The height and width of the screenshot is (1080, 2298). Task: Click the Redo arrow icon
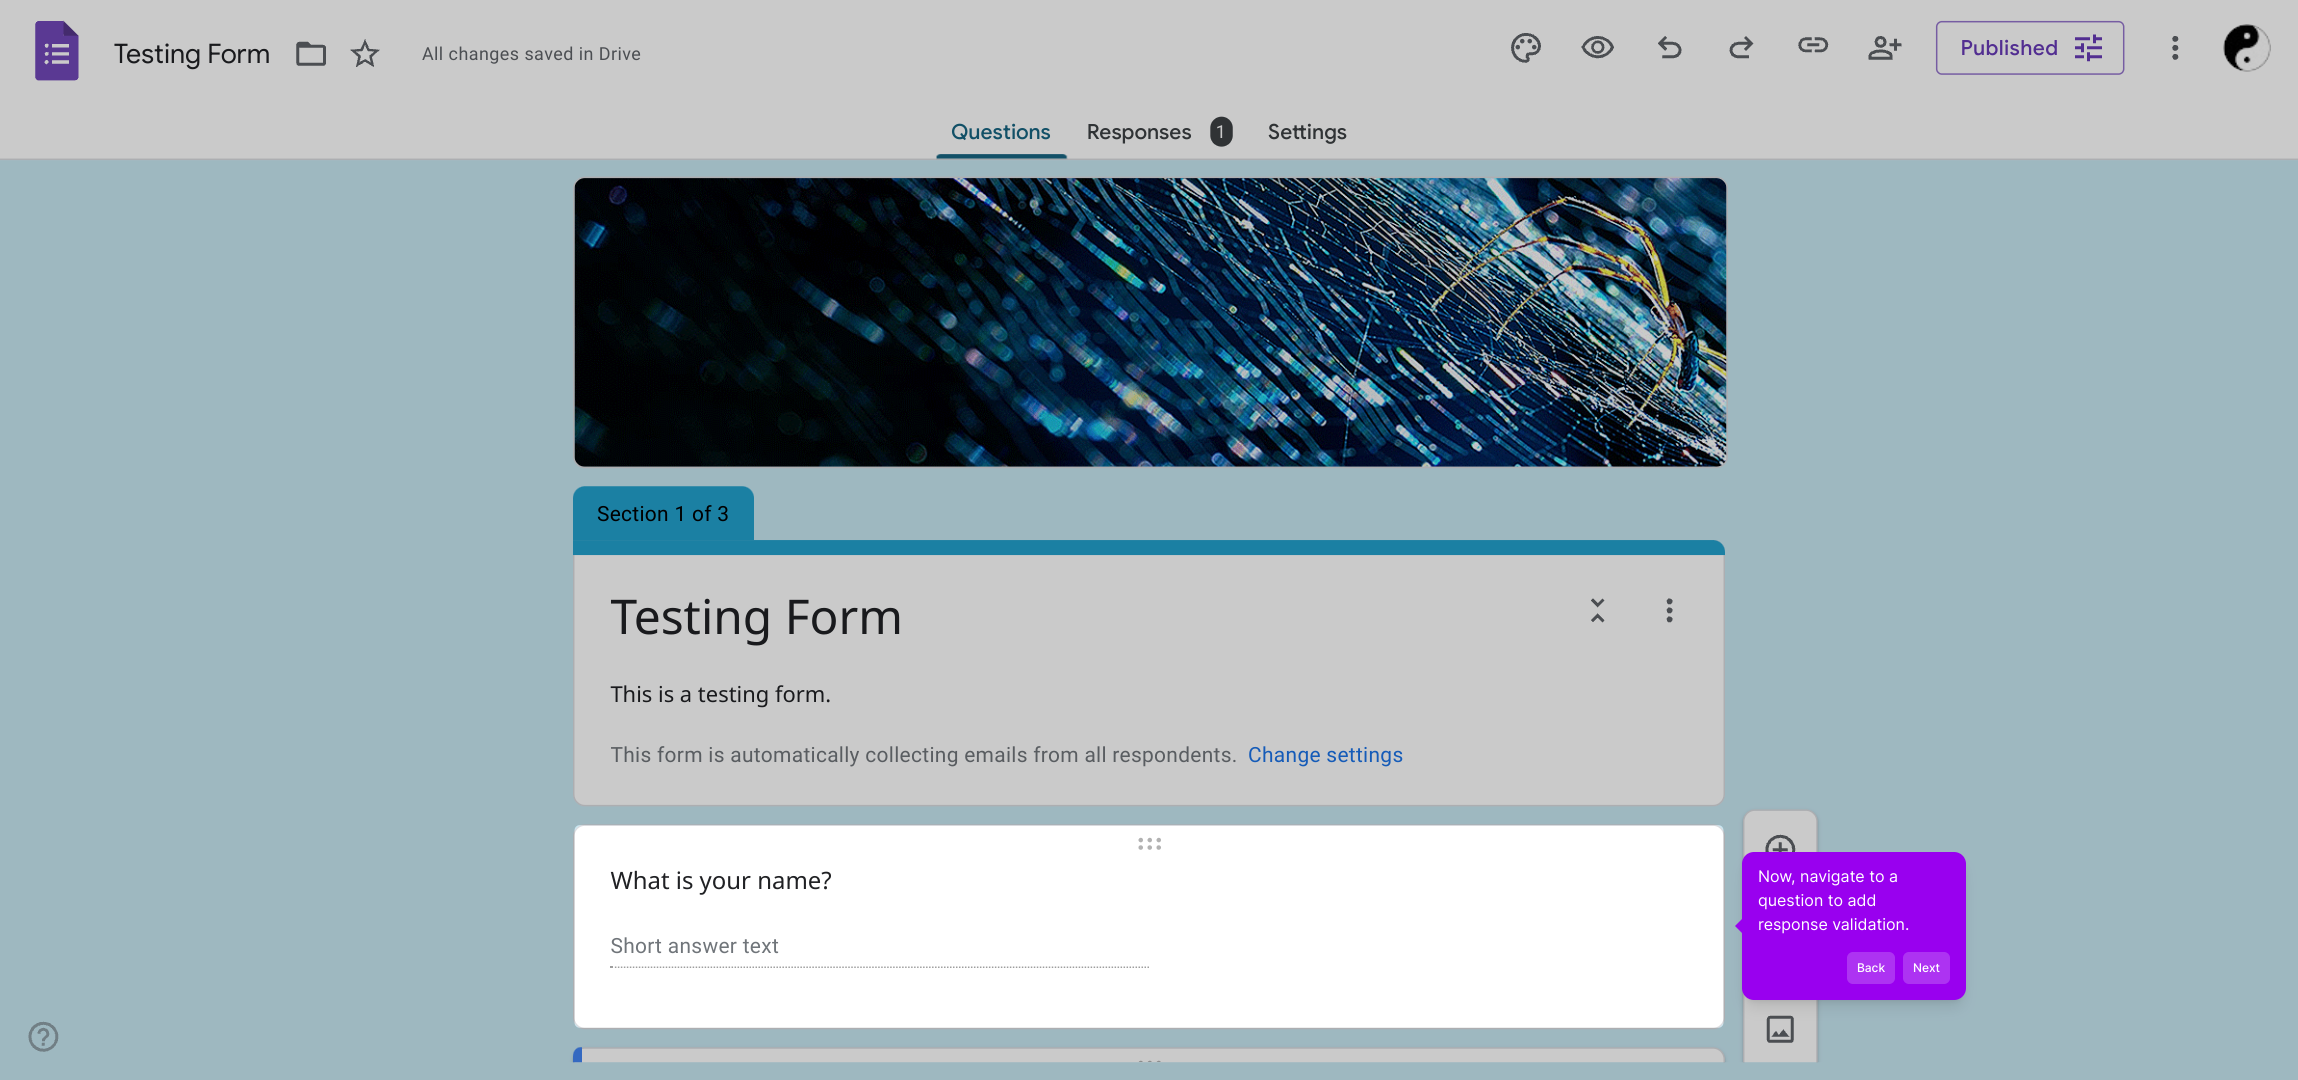point(1741,48)
